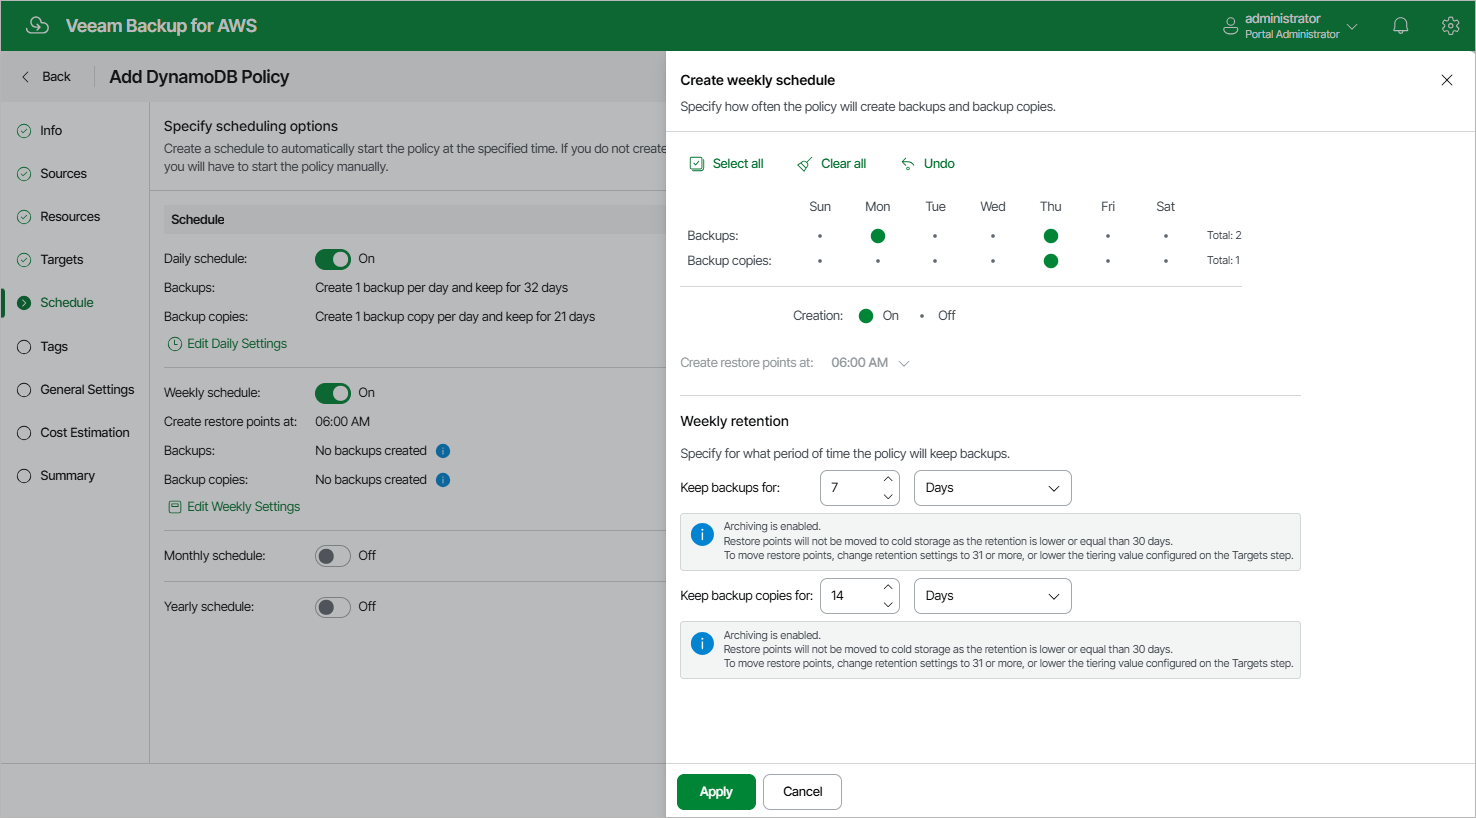
Task: Click the checkmark icon beside Sources step
Action: click(x=24, y=174)
